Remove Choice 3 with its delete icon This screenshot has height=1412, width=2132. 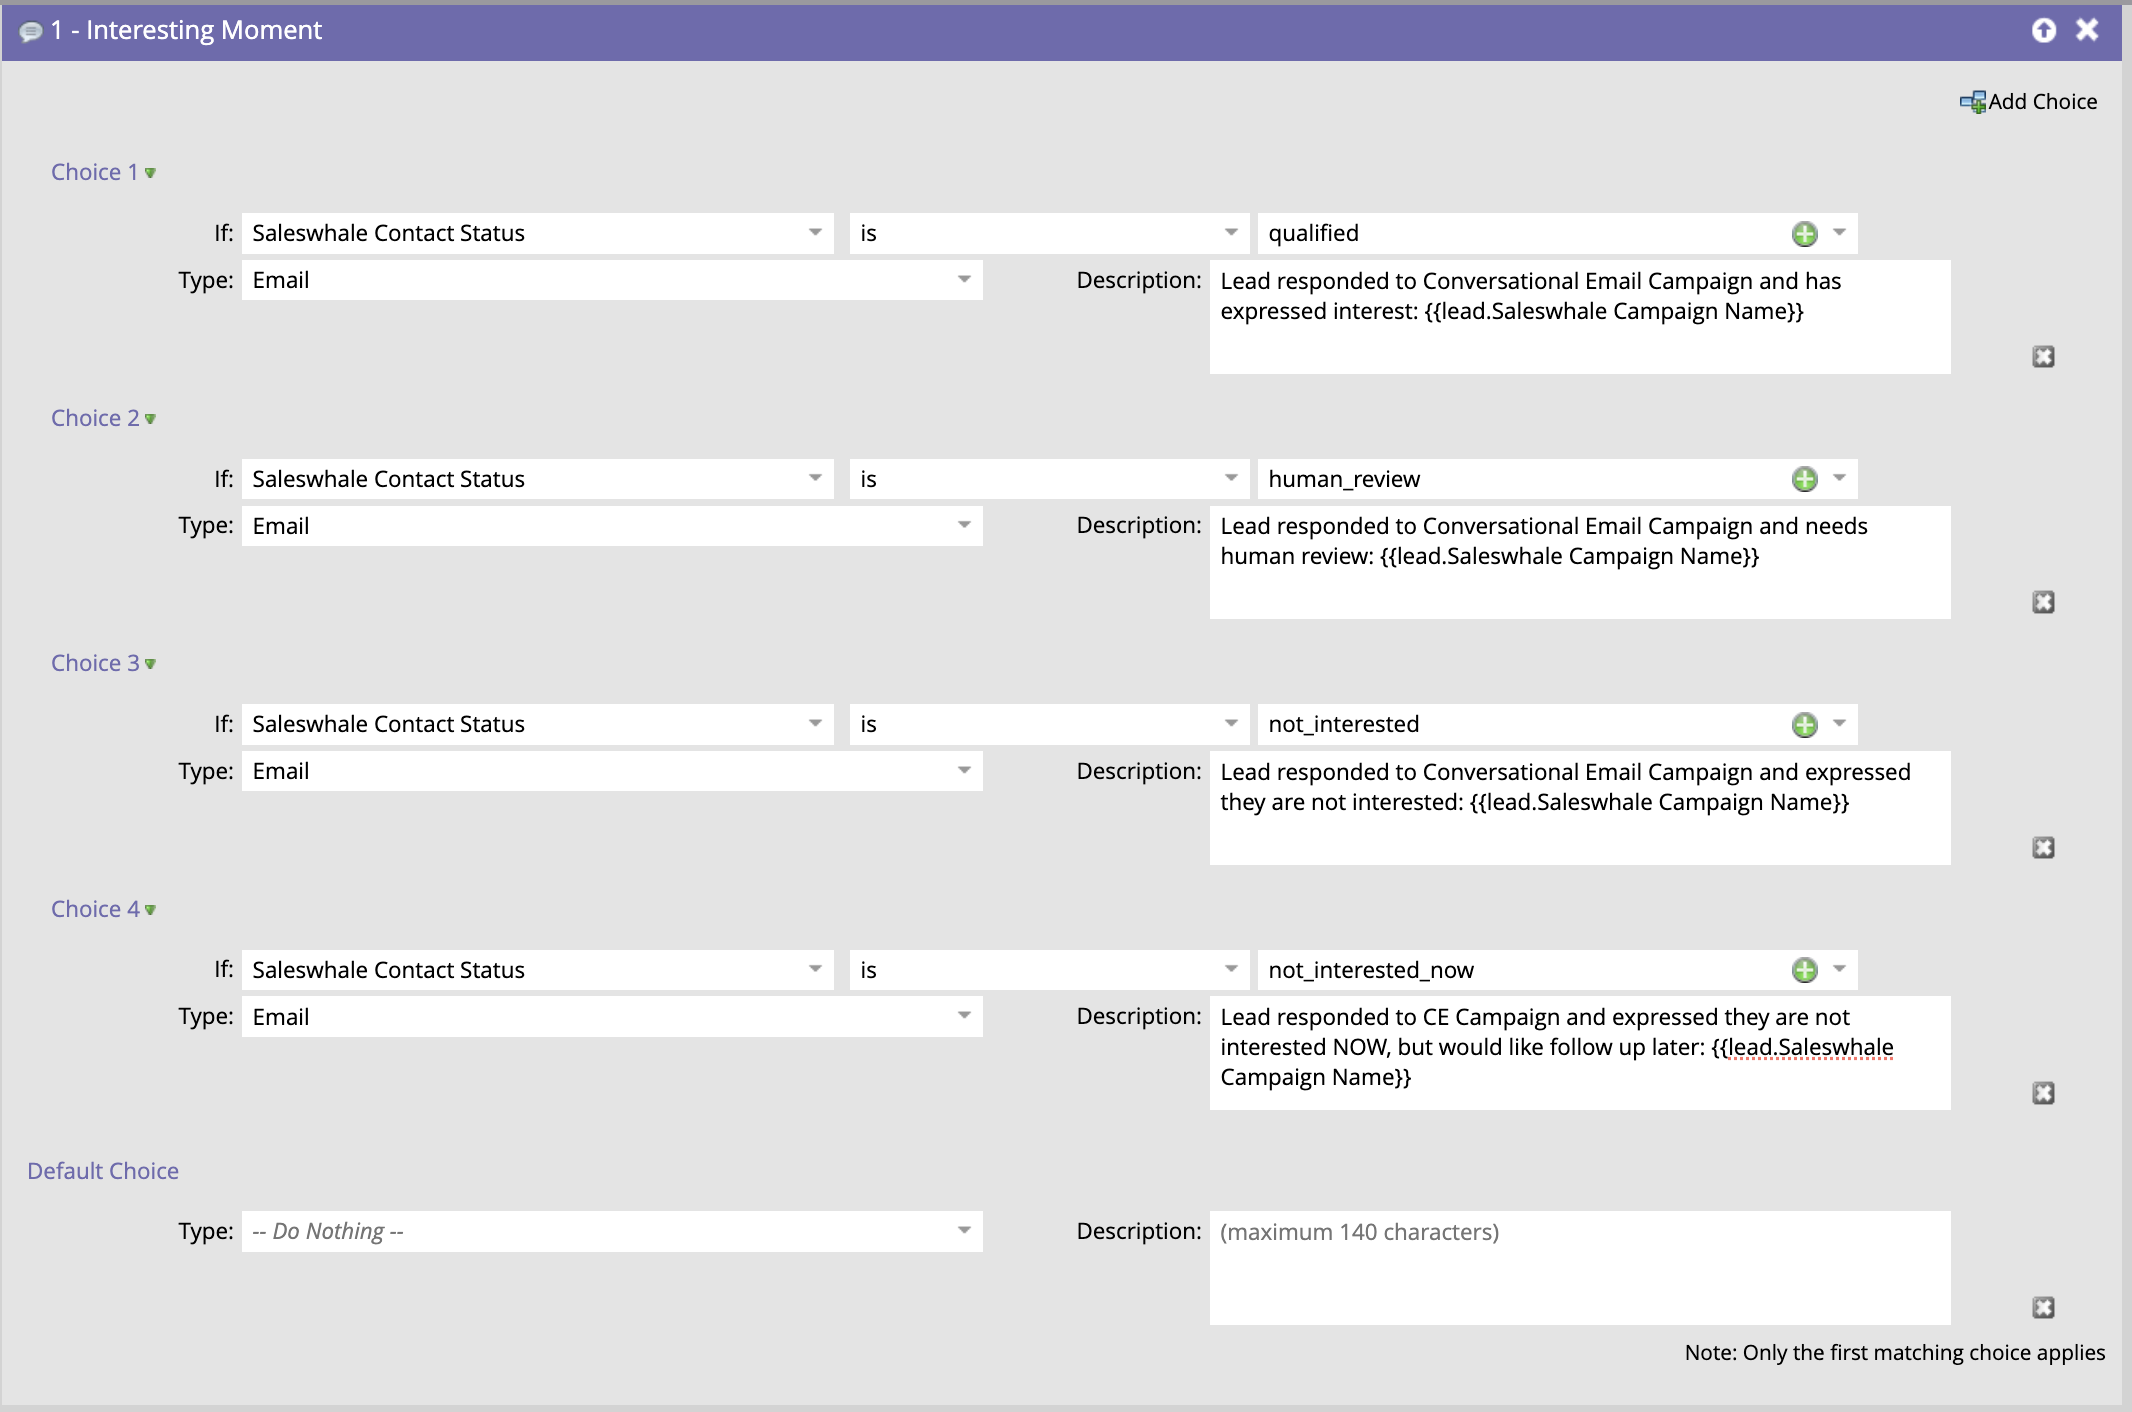2043,848
